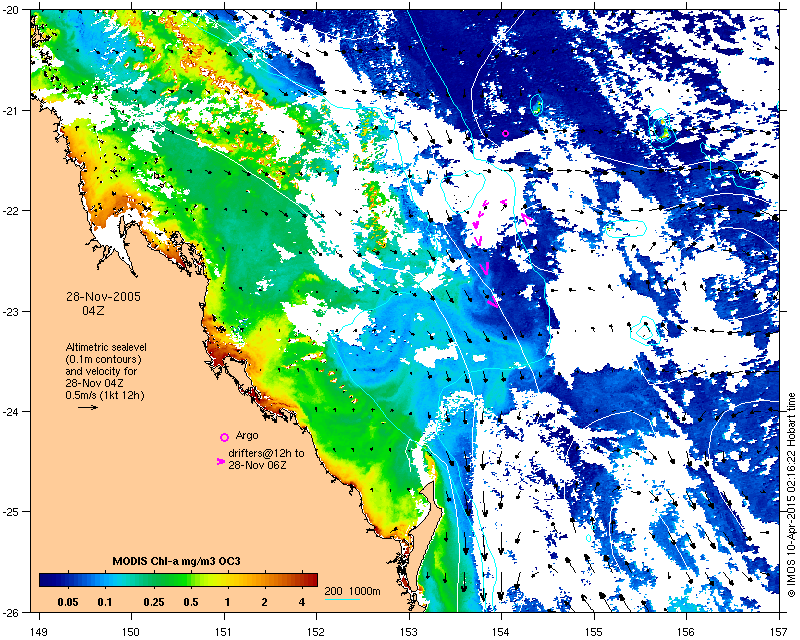The image size is (800, 640).
Task: Click the green middle of the chlorophyll colorbar
Action: point(178,580)
